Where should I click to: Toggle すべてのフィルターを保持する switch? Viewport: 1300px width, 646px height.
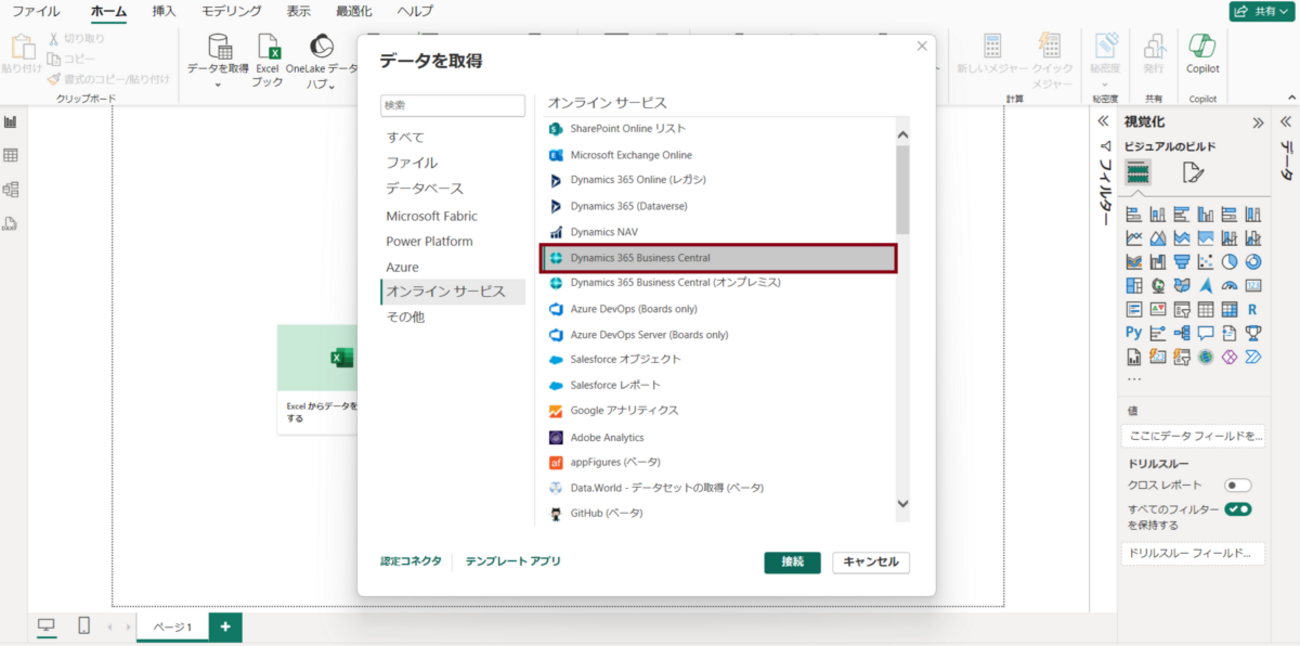pyautogui.click(x=1238, y=509)
